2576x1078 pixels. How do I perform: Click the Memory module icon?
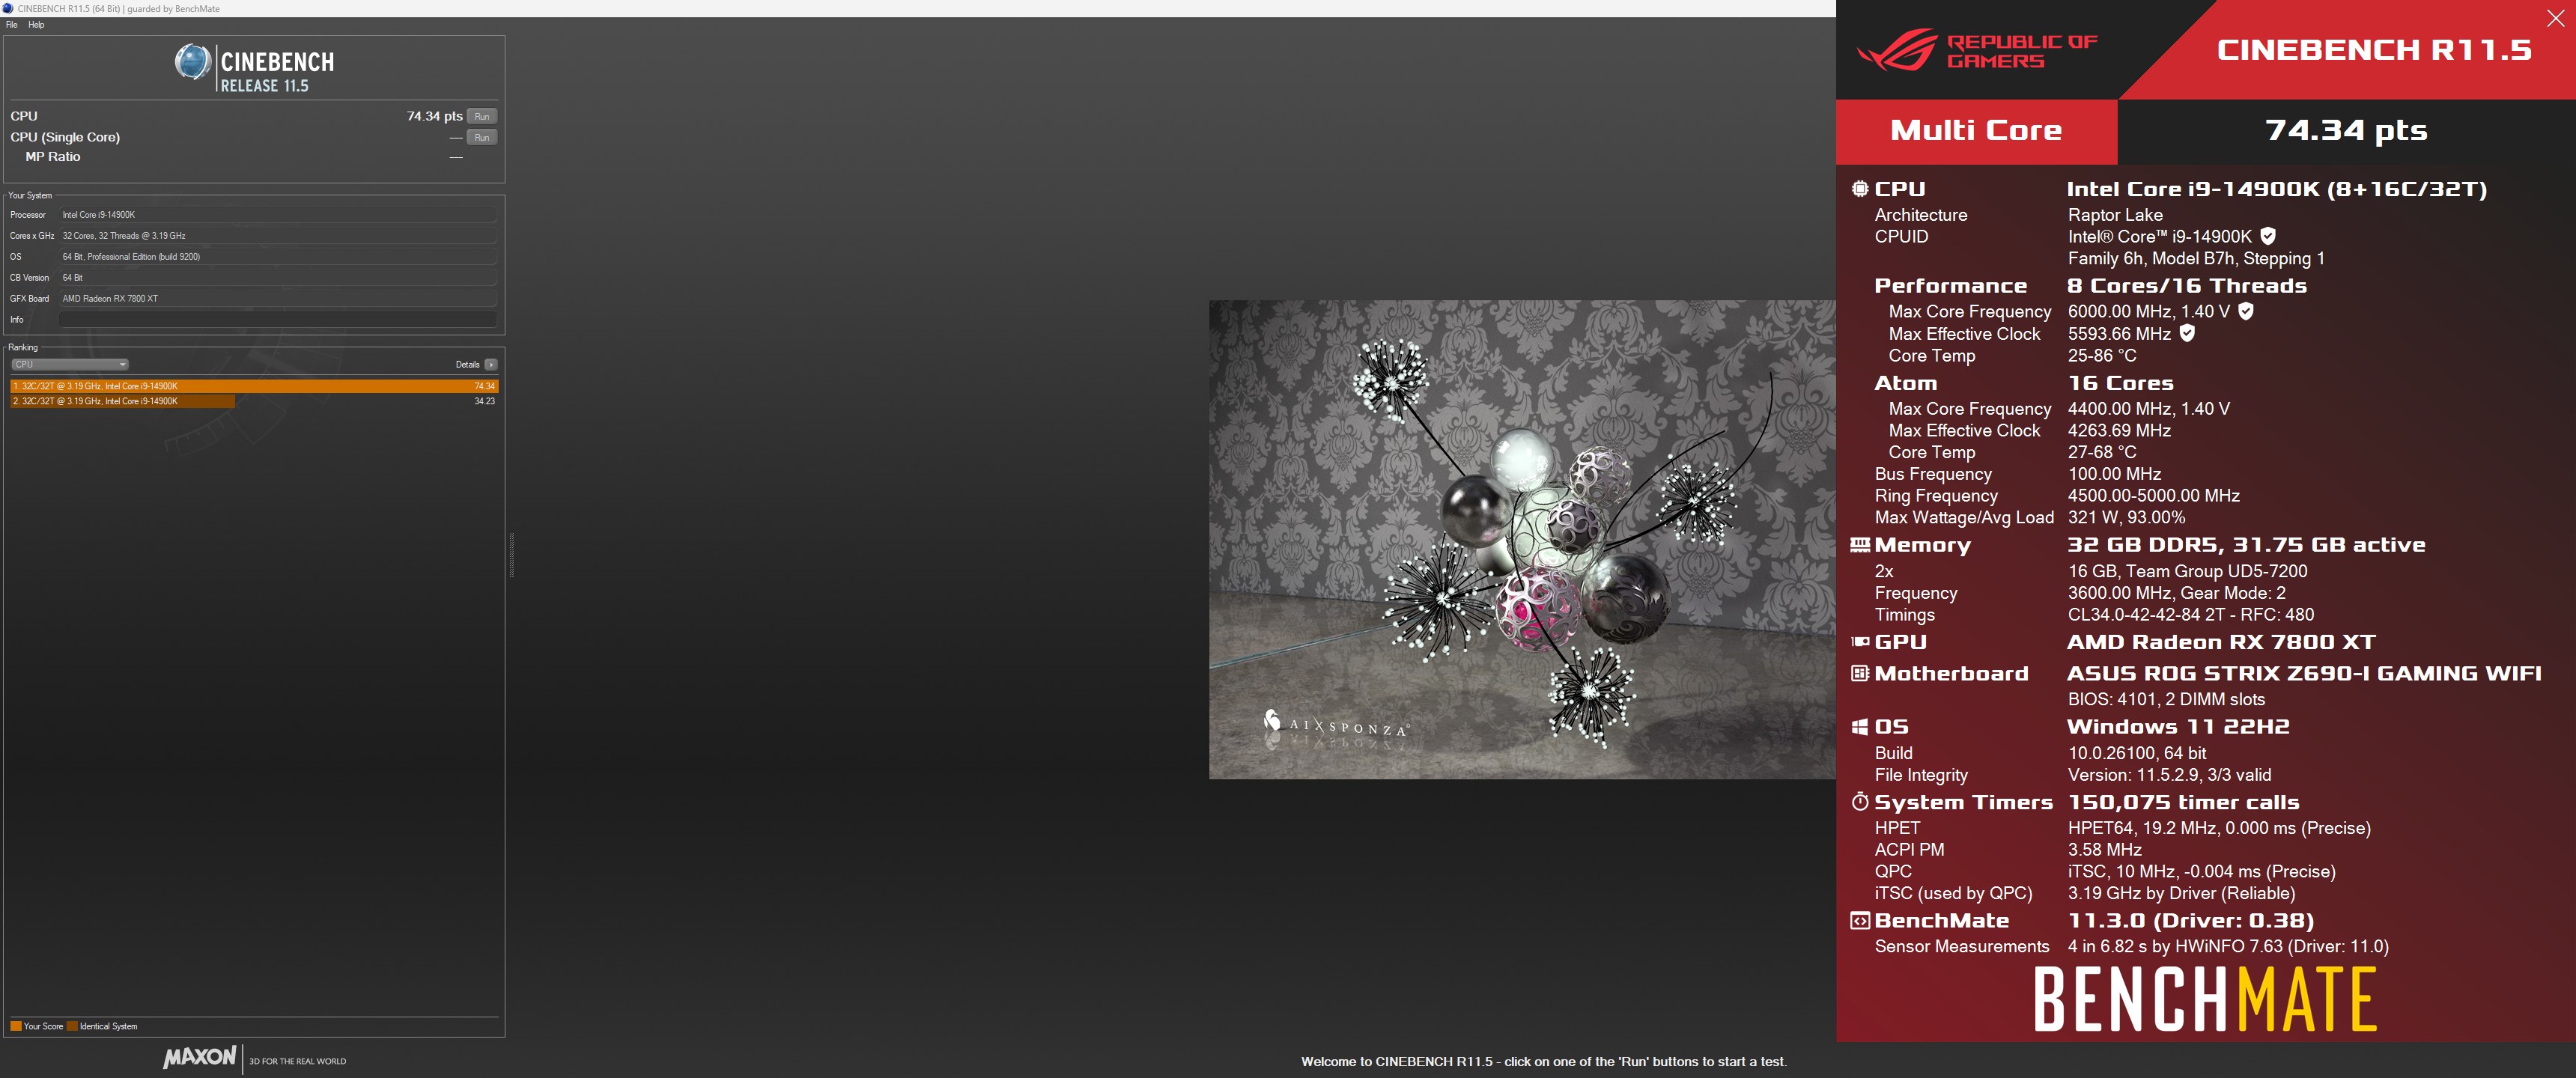[x=1860, y=545]
